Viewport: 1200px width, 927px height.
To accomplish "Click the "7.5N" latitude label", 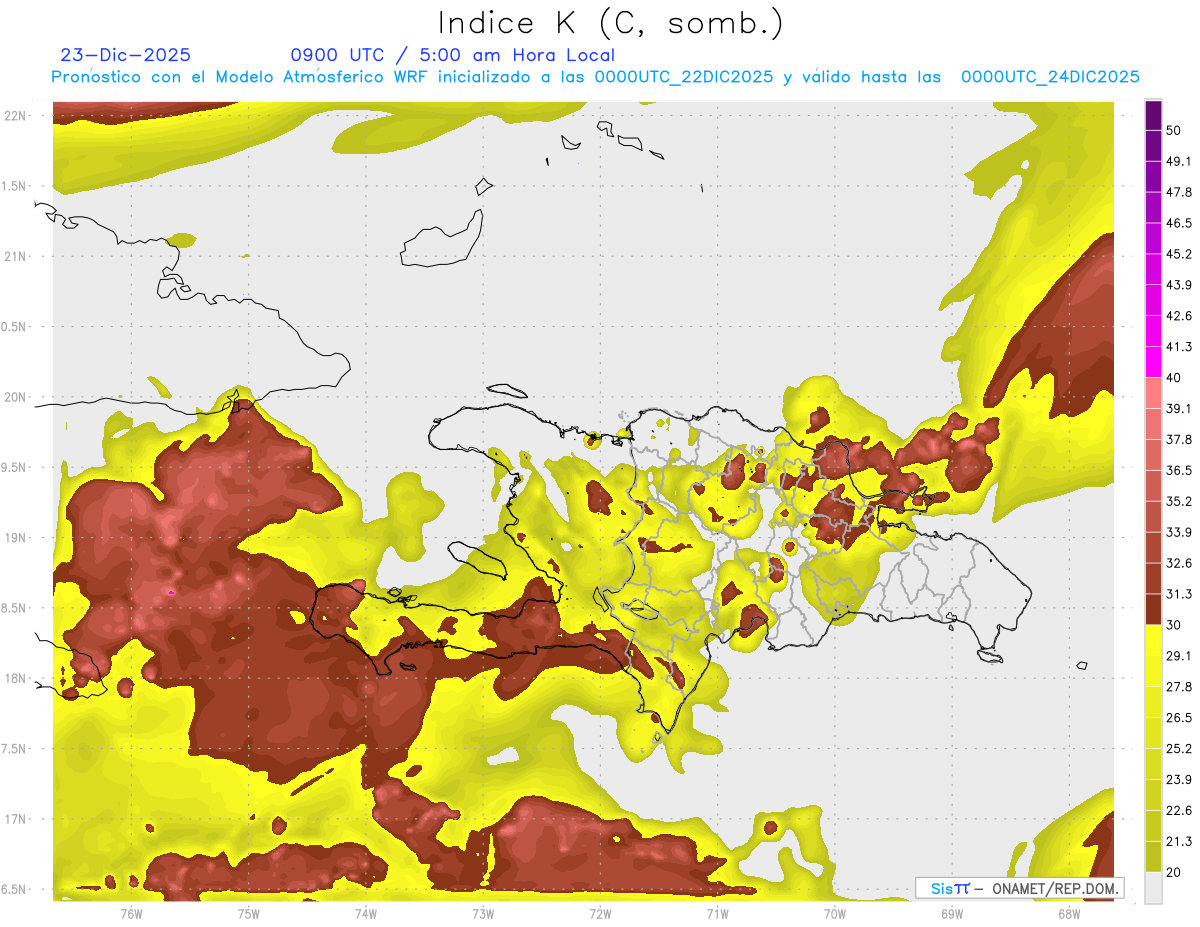I will [15, 749].
